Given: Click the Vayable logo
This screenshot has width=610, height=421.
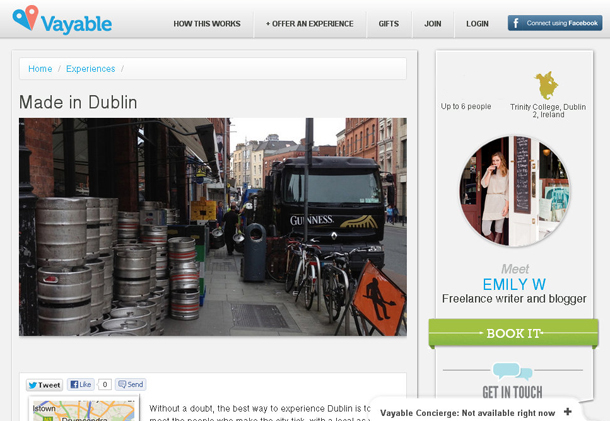Looking at the screenshot, I should pyautogui.click(x=62, y=19).
